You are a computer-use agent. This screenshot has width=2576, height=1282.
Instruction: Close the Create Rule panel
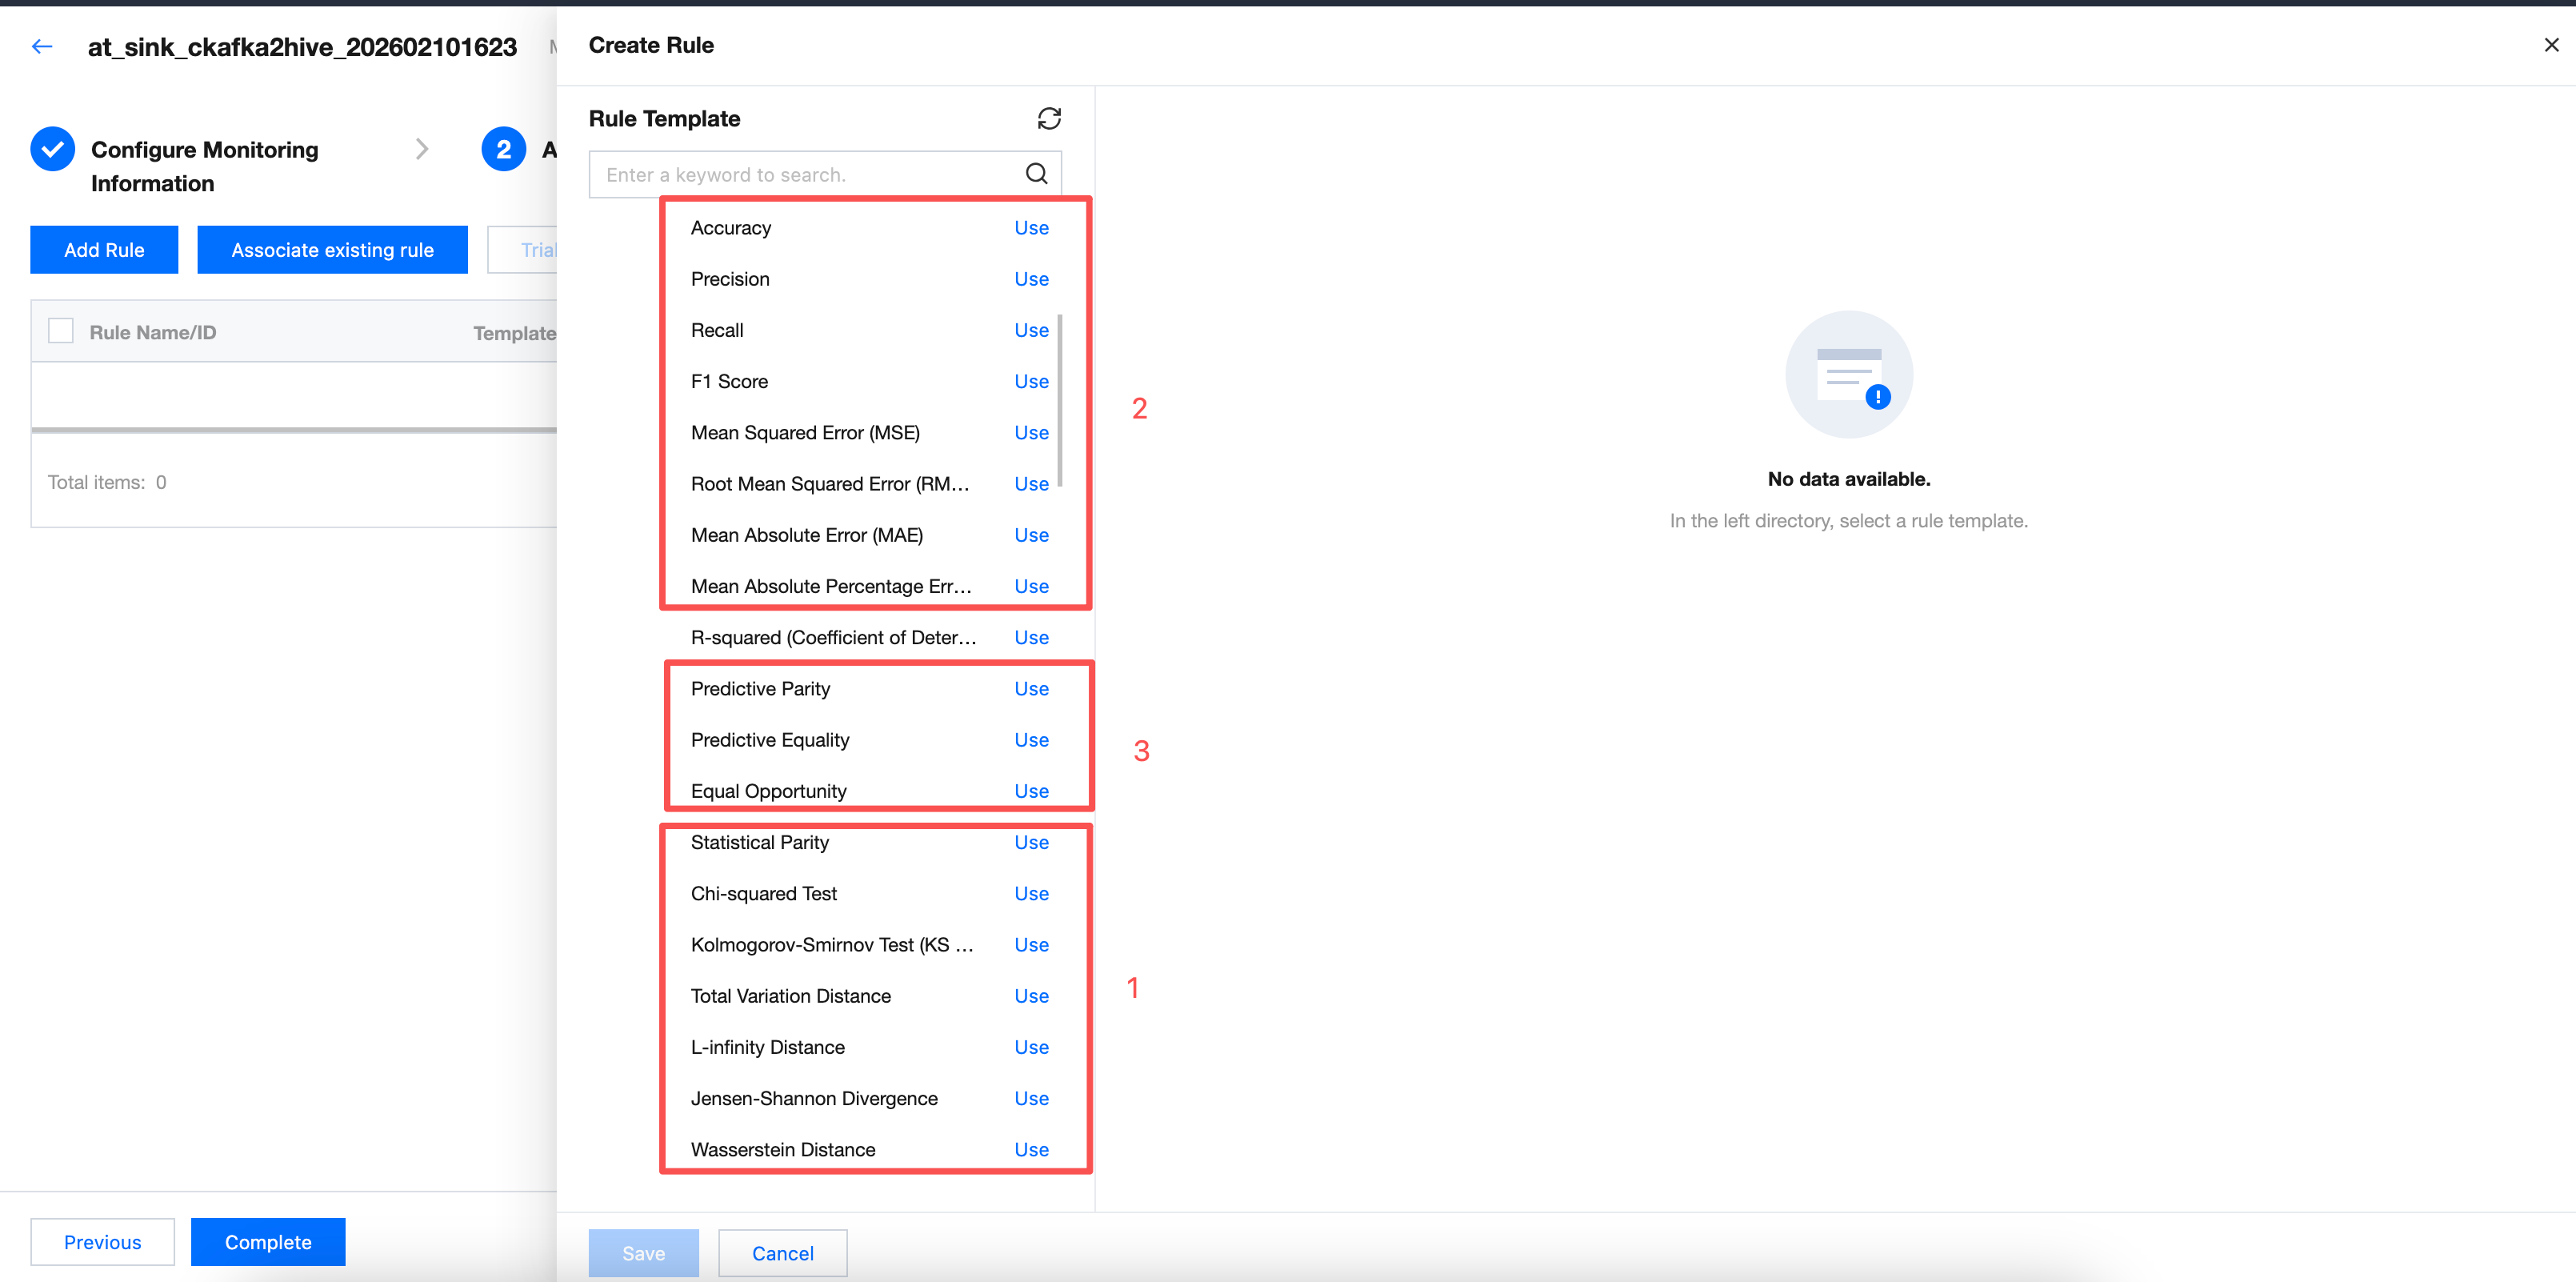(x=2551, y=45)
